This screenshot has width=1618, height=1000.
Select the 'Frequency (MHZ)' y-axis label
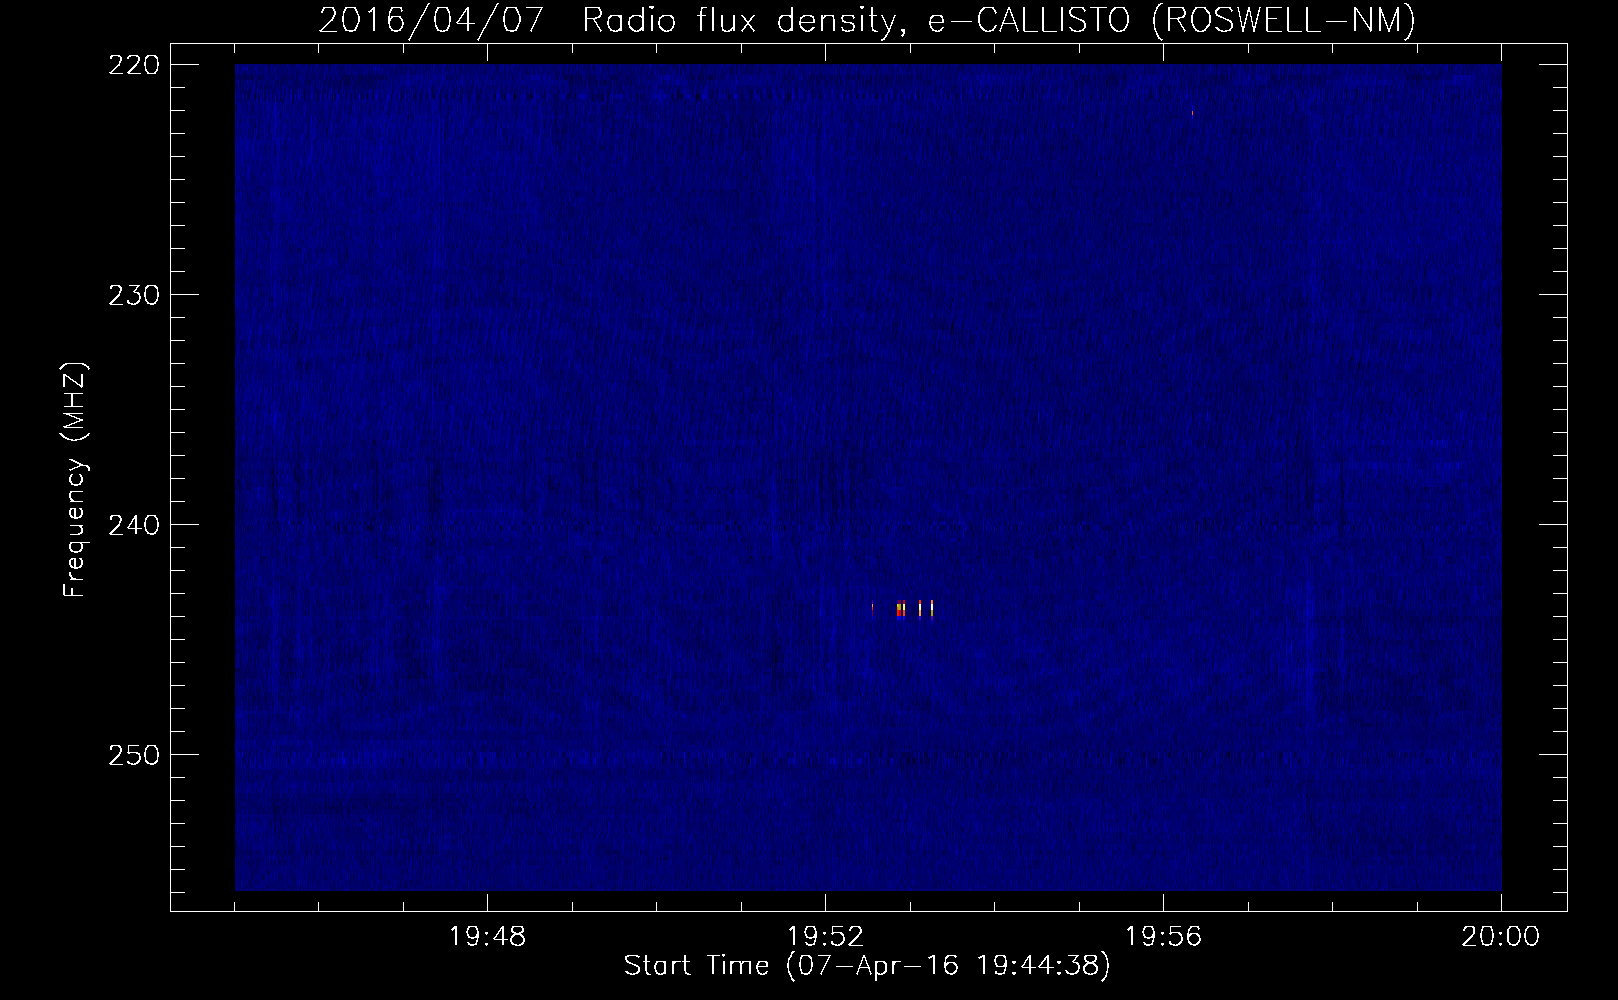coord(75,480)
